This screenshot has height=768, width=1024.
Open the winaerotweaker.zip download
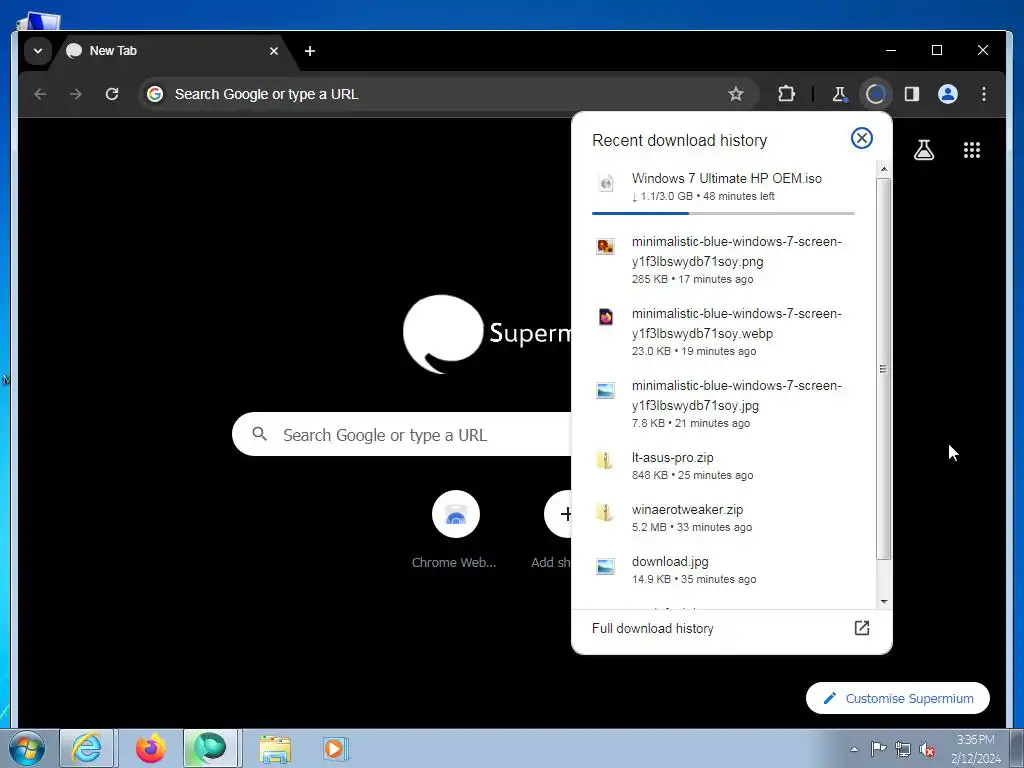pyautogui.click(x=723, y=517)
